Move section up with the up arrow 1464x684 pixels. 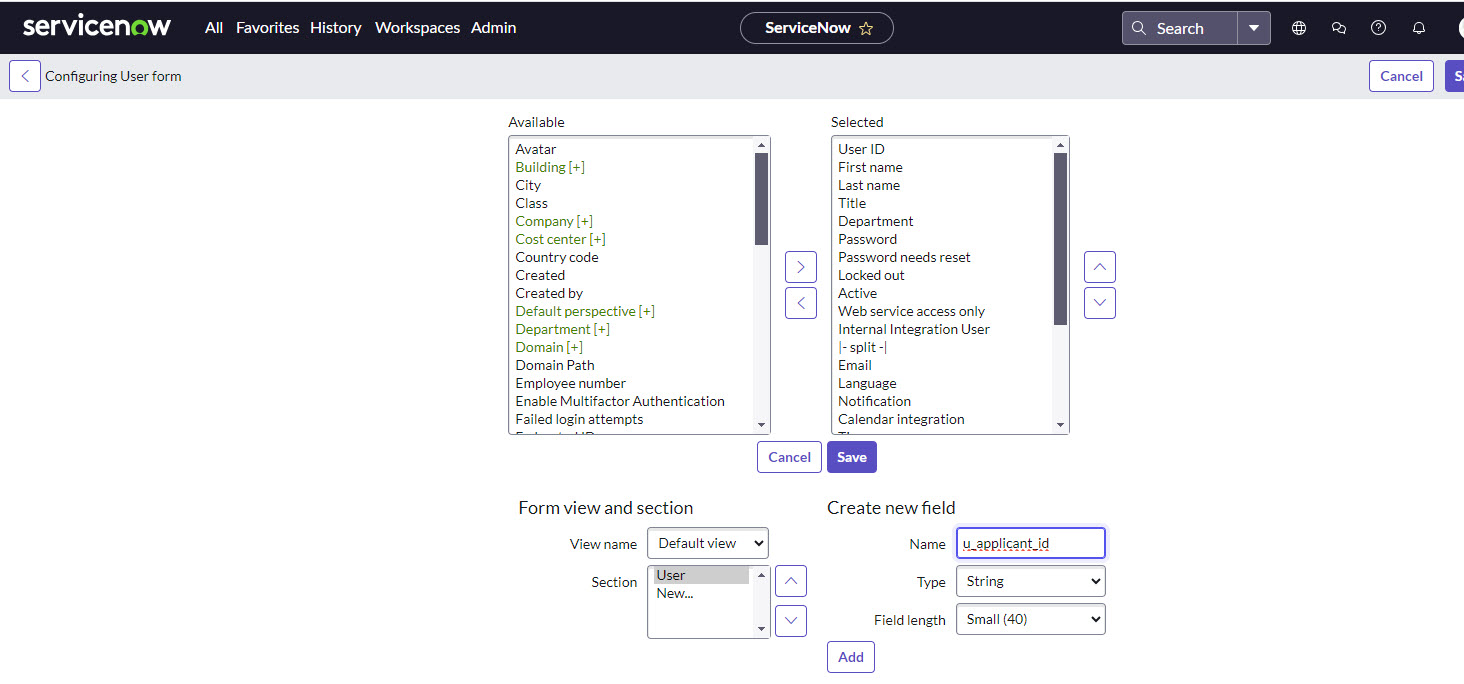click(x=791, y=580)
